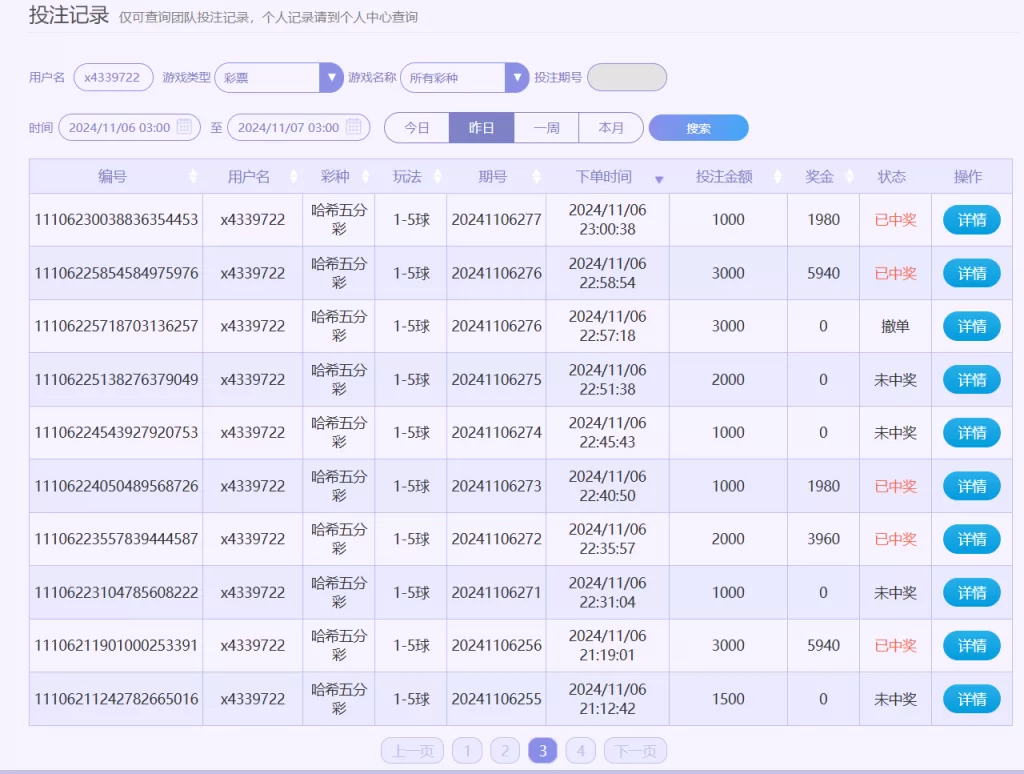This screenshot has width=1024, height=774.
Task: Go to next page with 下一页
Action: coord(635,750)
